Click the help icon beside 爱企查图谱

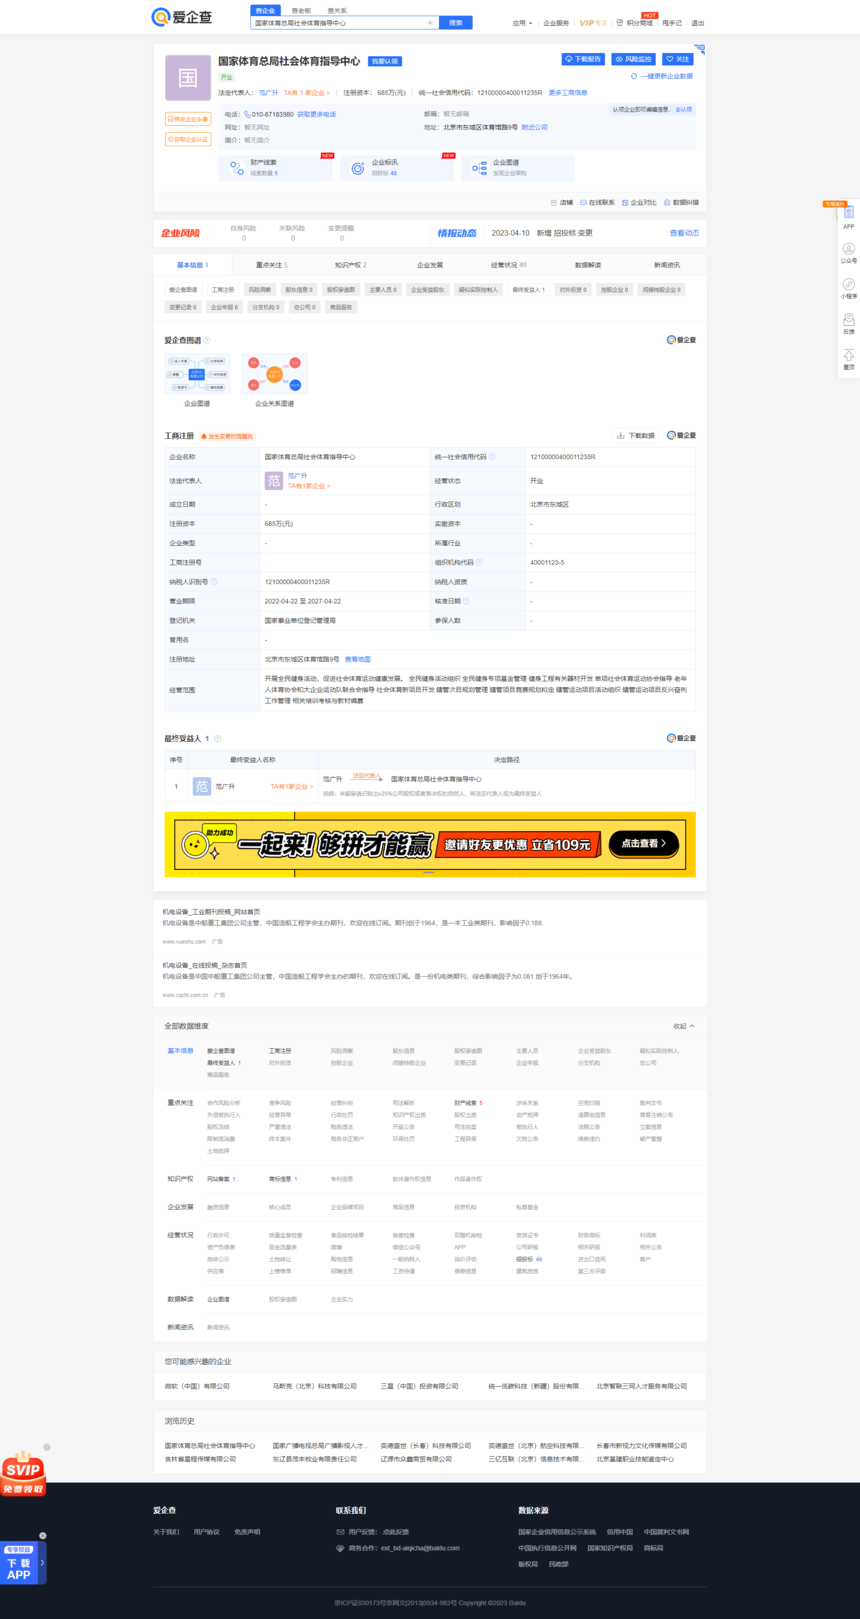(x=207, y=341)
